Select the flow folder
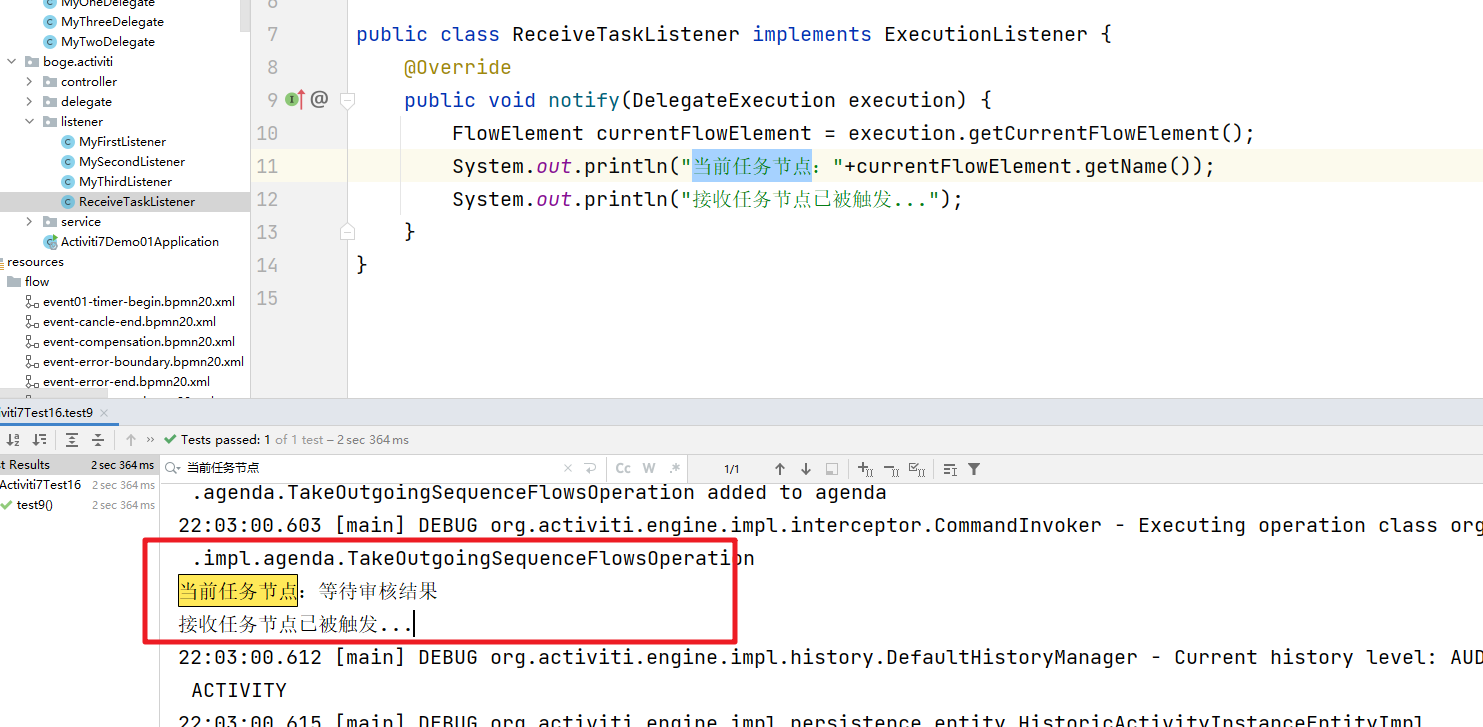Image resolution: width=1483 pixels, height=727 pixels. pyautogui.click(x=37, y=282)
